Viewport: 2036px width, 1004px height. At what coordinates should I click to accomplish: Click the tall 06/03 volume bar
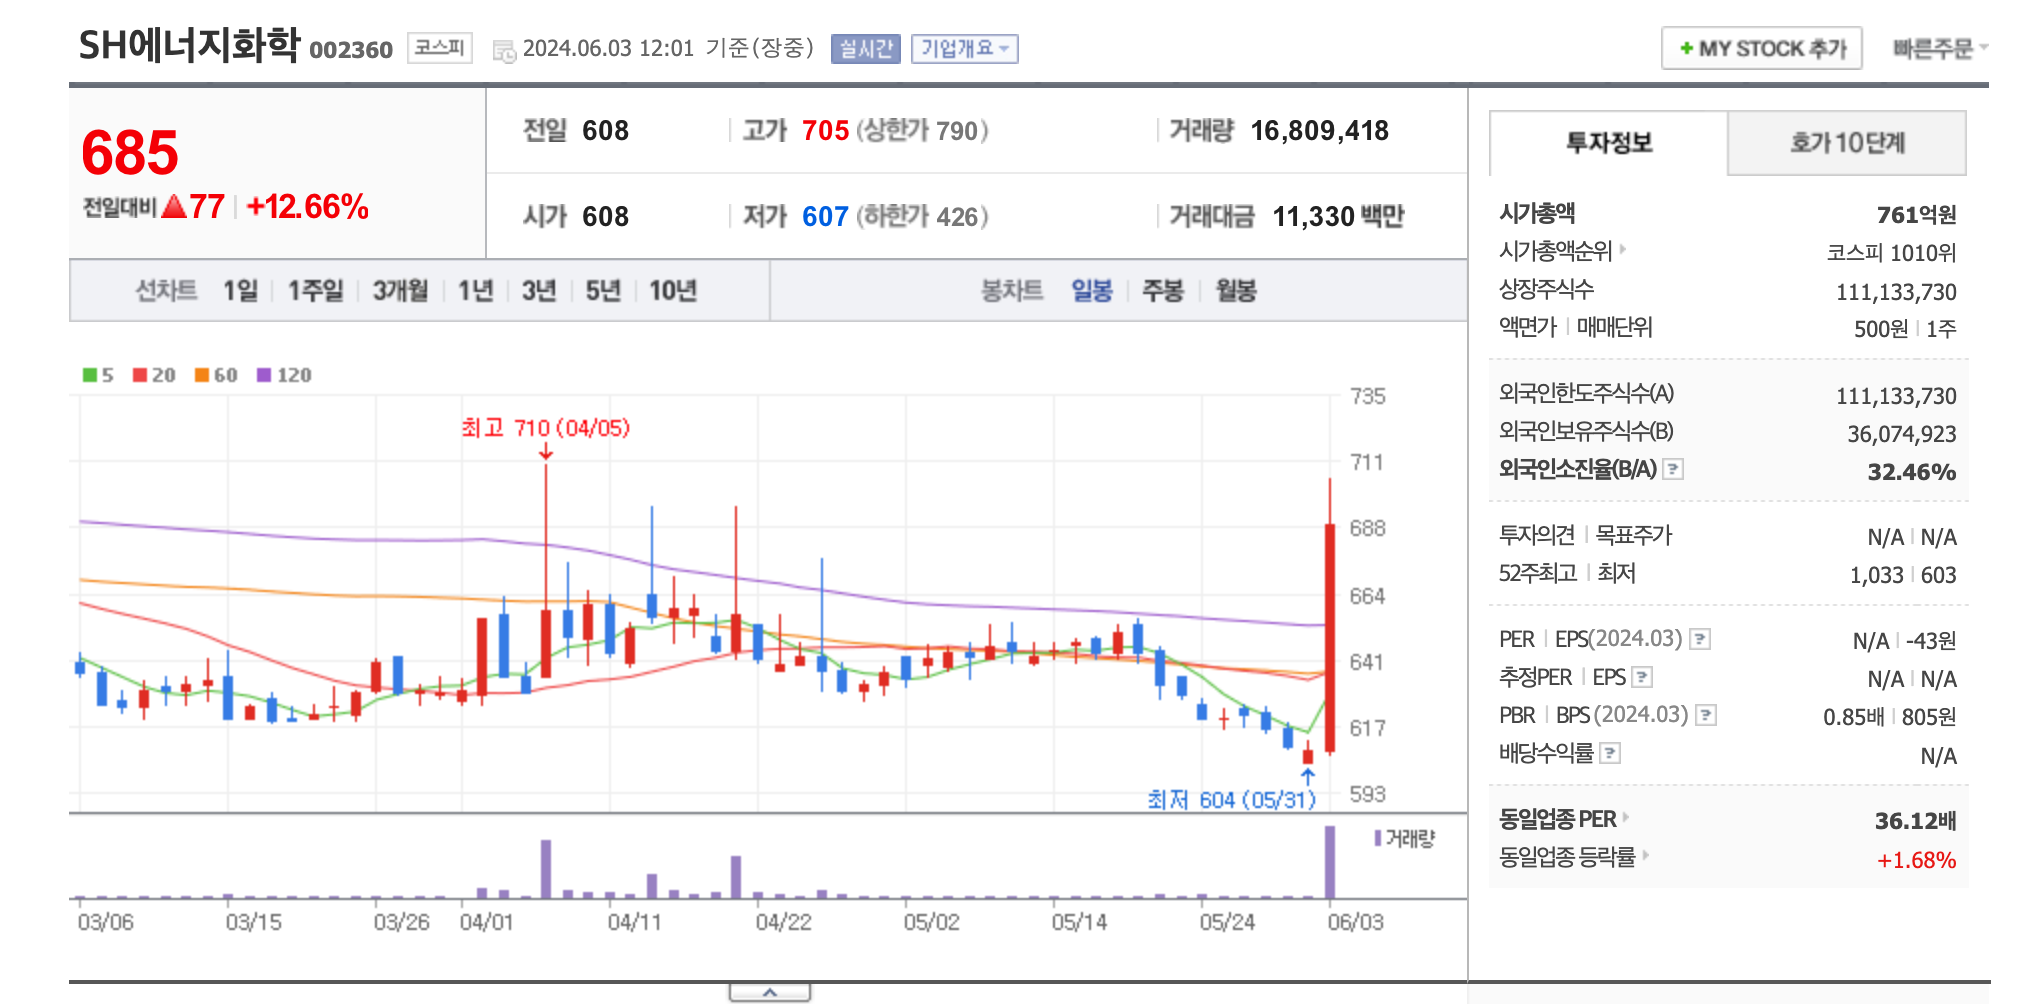[x=1330, y=862]
